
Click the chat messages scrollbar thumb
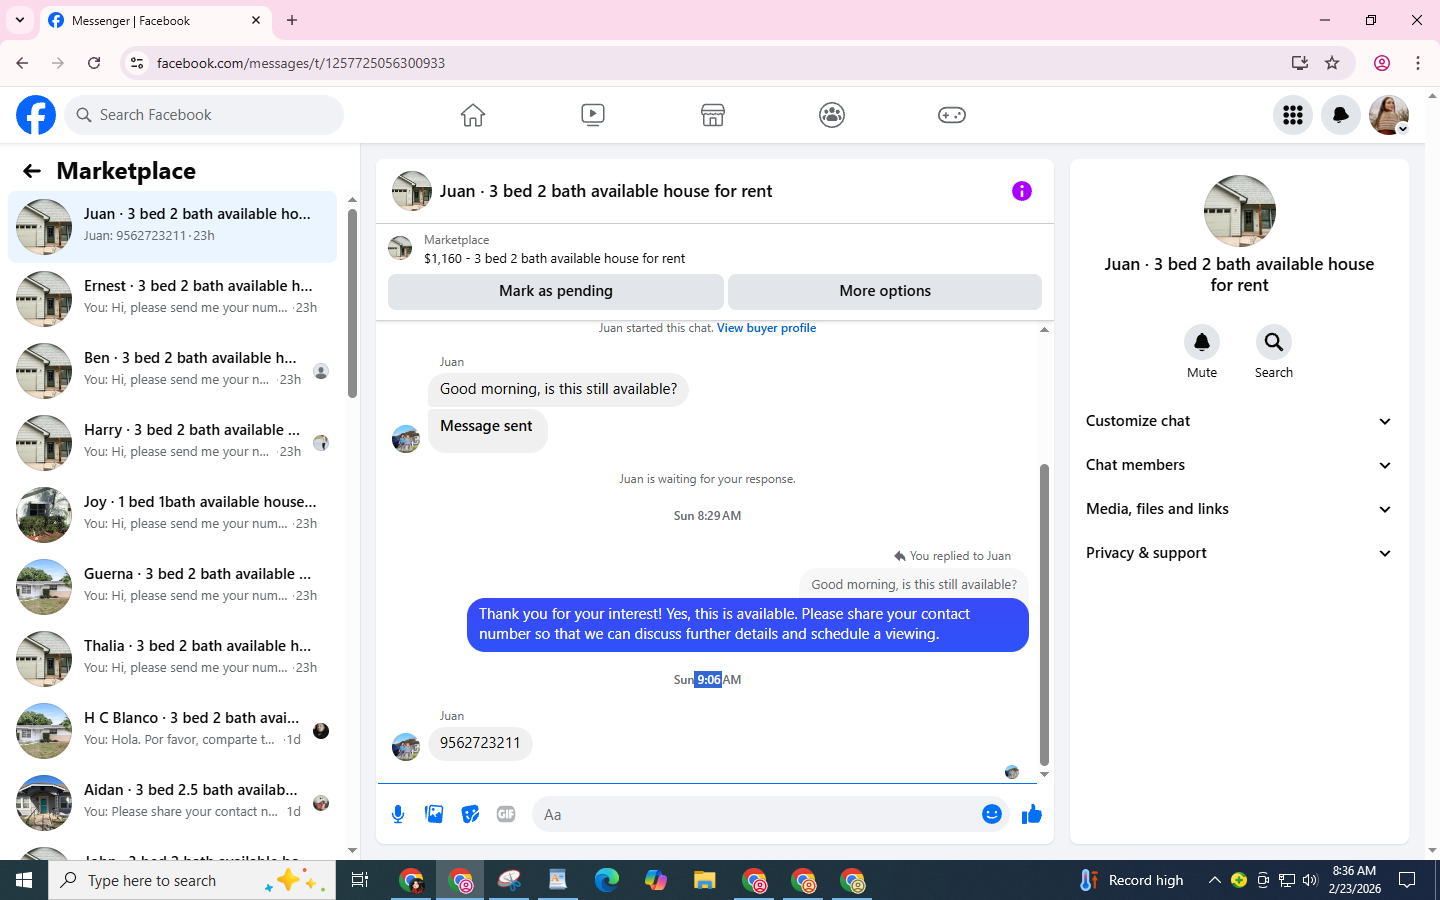pyautogui.click(x=1044, y=614)
